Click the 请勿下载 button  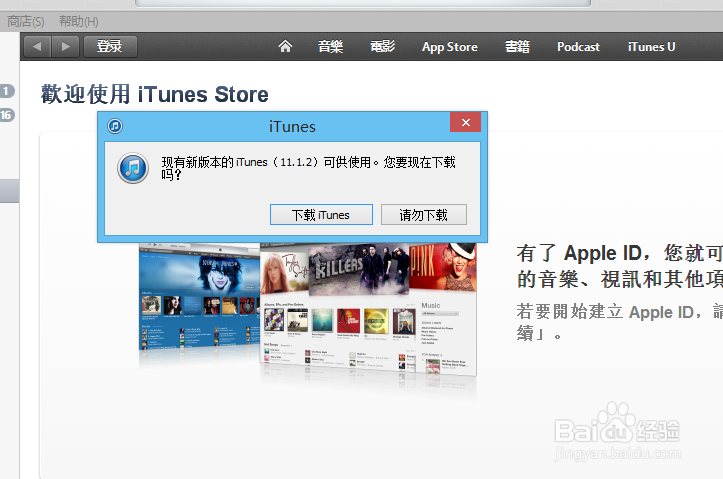423,215
